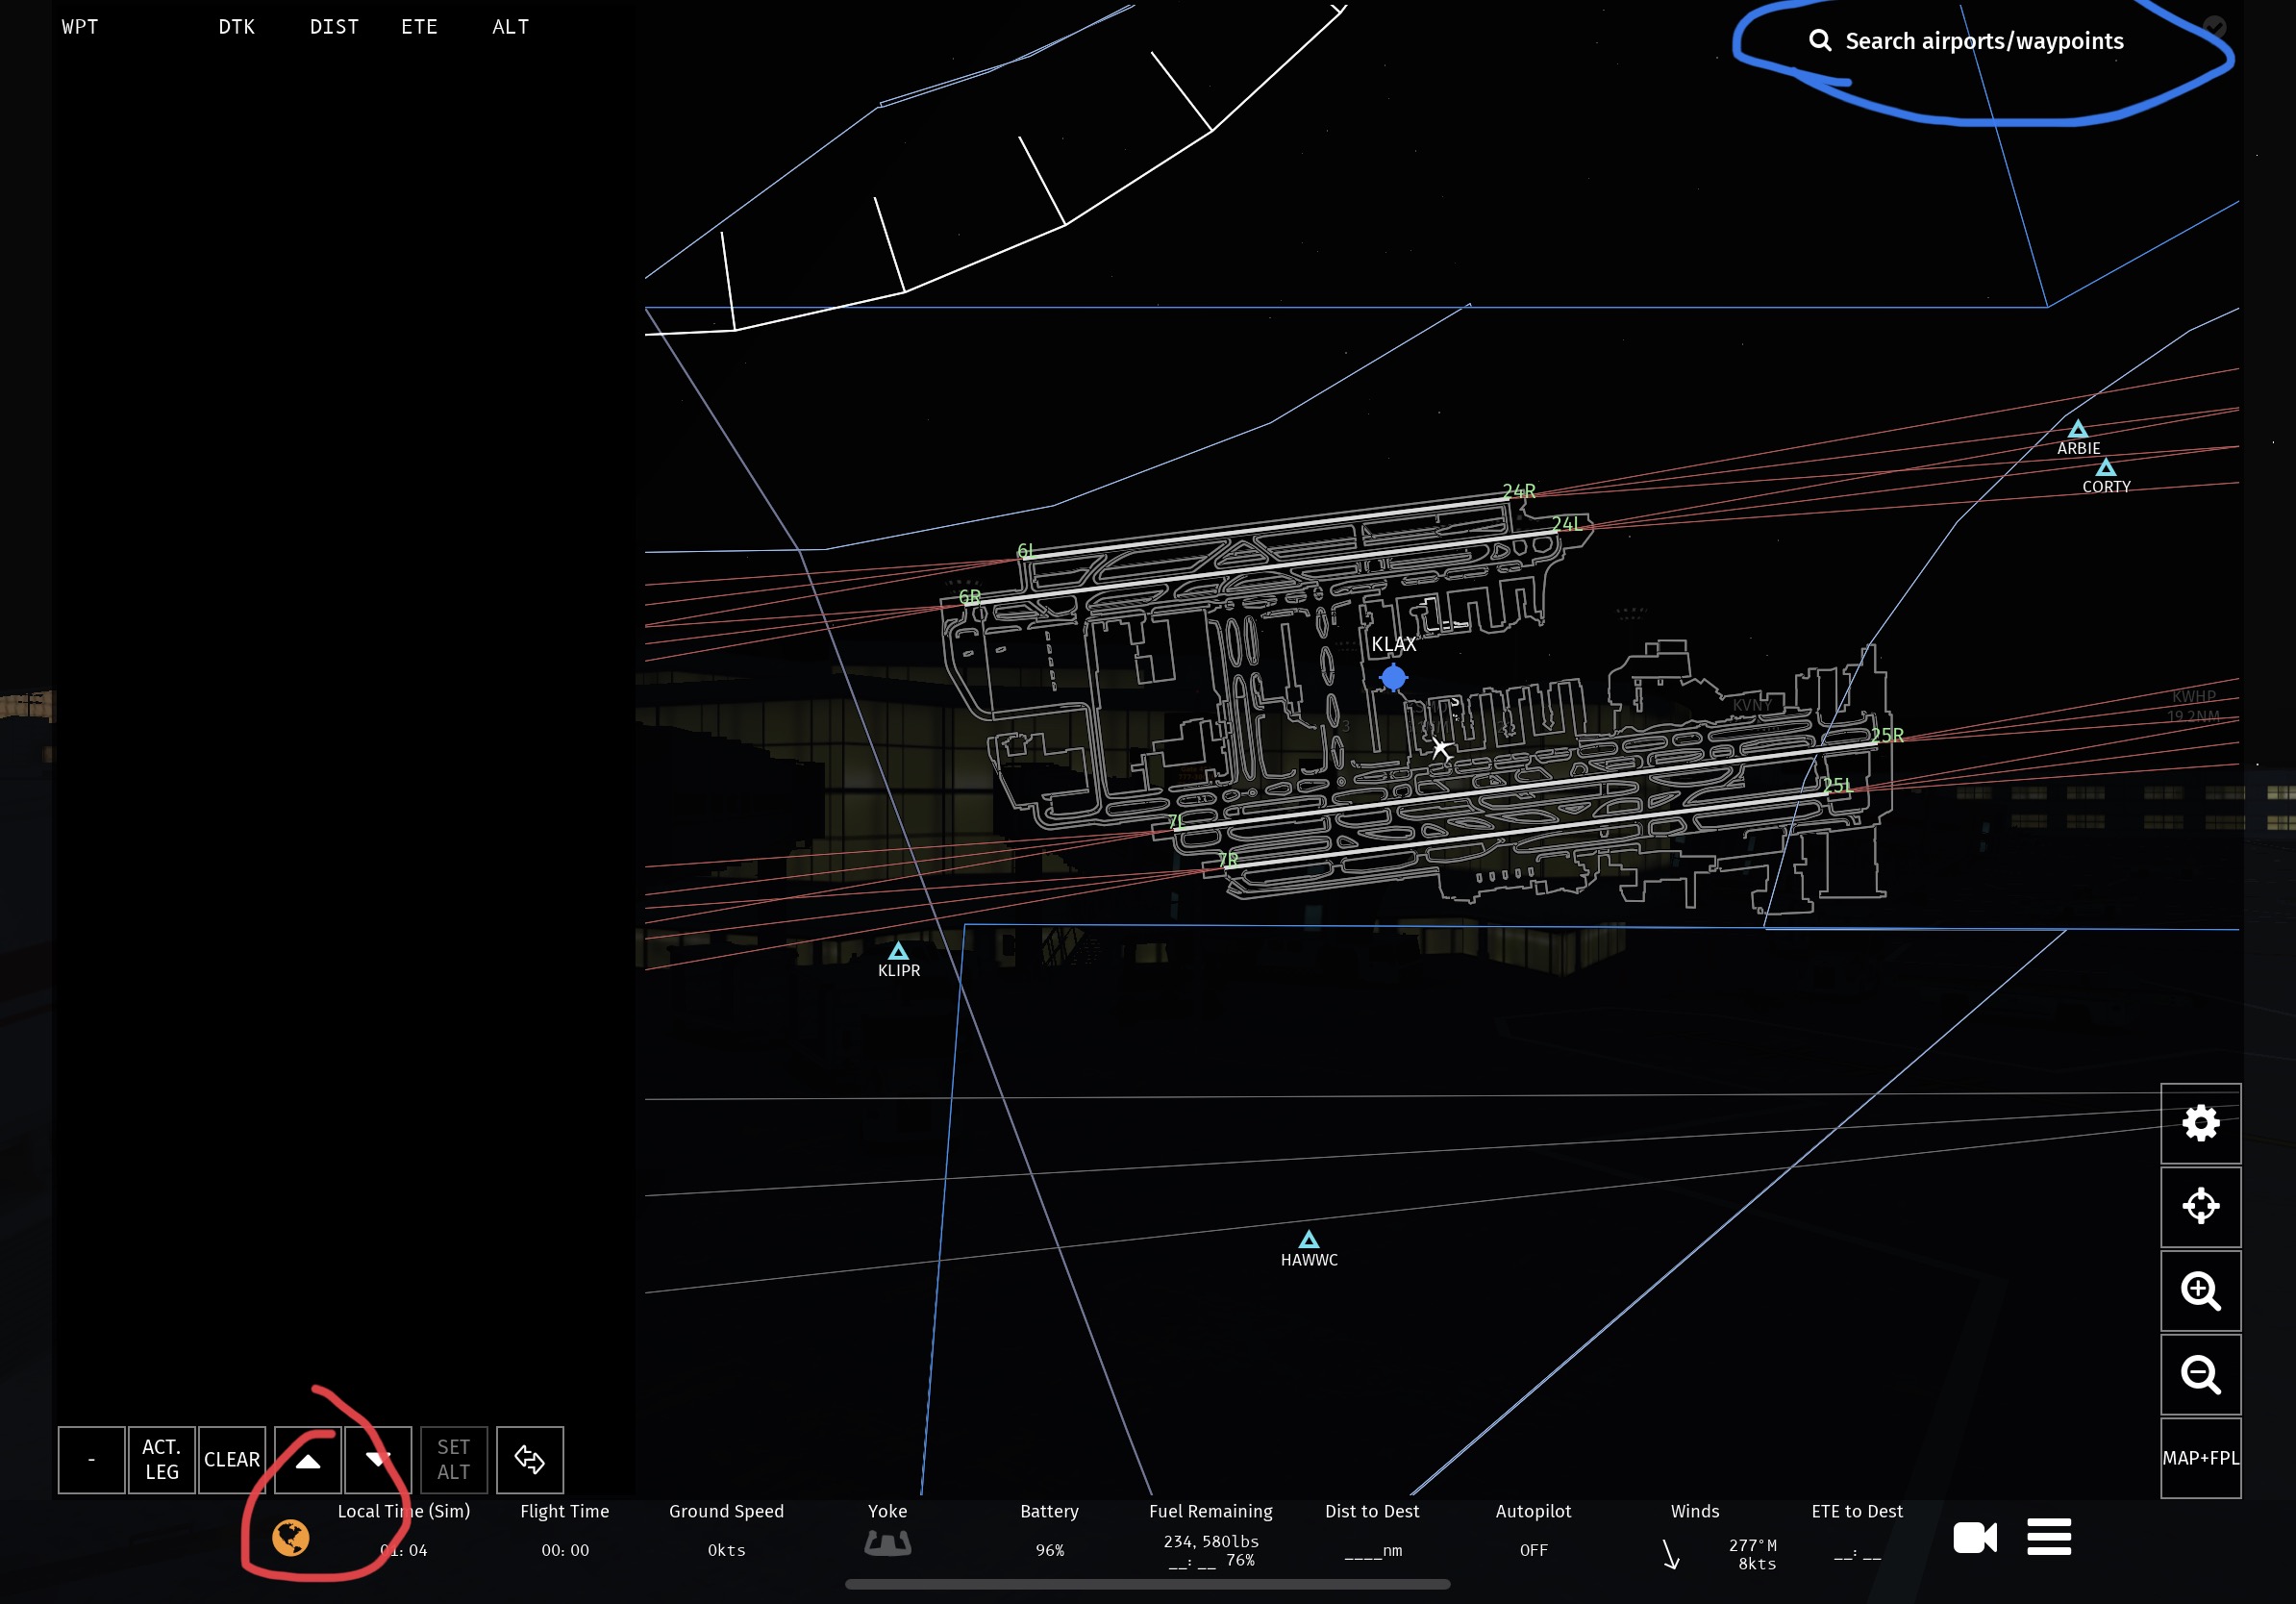The height and width of the screenshot is (1604, 2296).
Task: Zoom in on the map
Action: click(2200, 1290)
